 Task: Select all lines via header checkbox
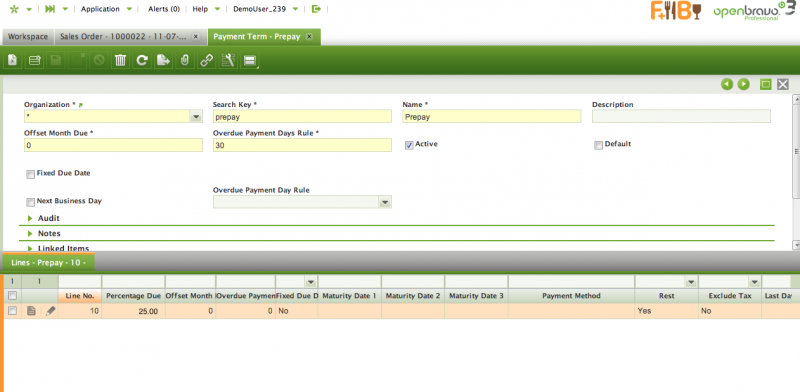(x=12, y=296)
